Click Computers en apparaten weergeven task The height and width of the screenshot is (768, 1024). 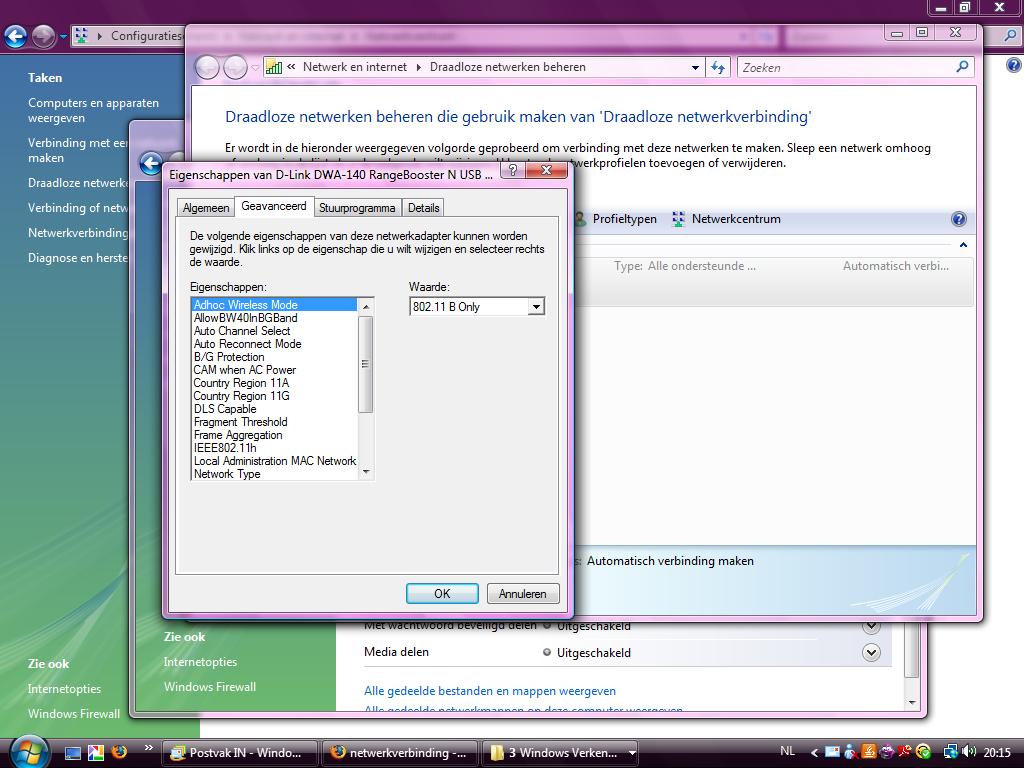point(93,110)
